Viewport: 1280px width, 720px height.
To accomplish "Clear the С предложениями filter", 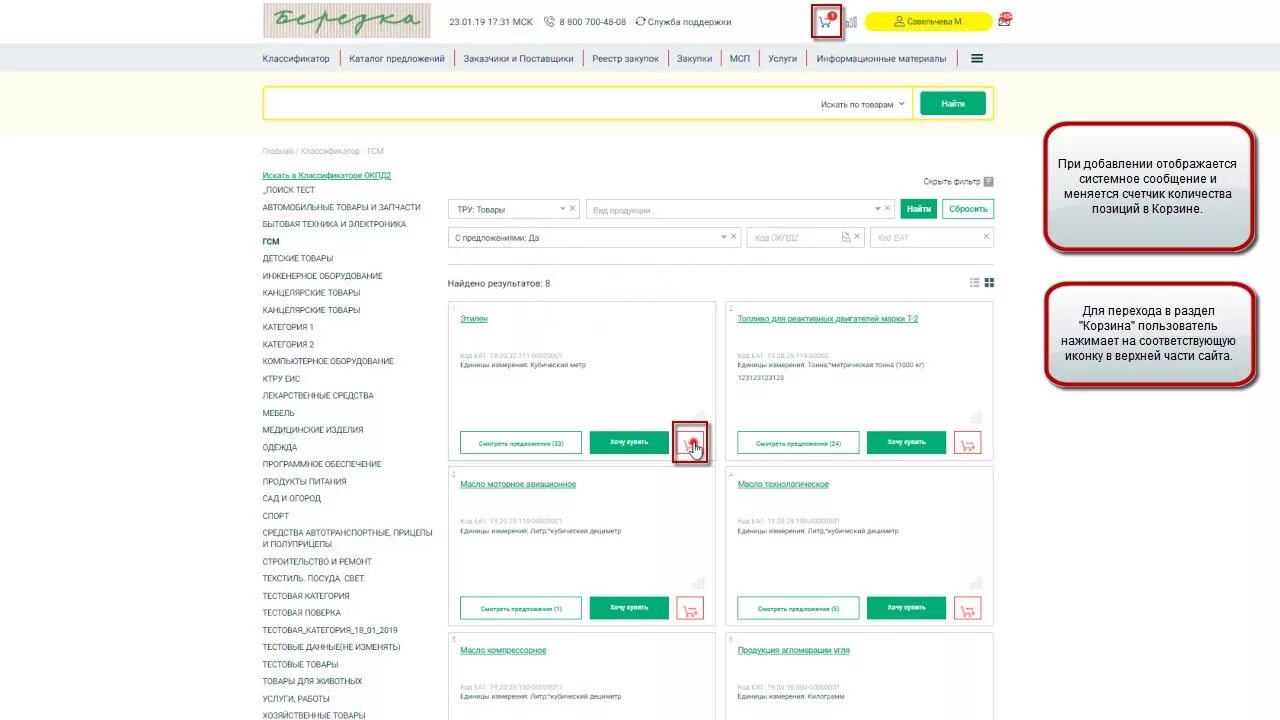I will [734, 237].
